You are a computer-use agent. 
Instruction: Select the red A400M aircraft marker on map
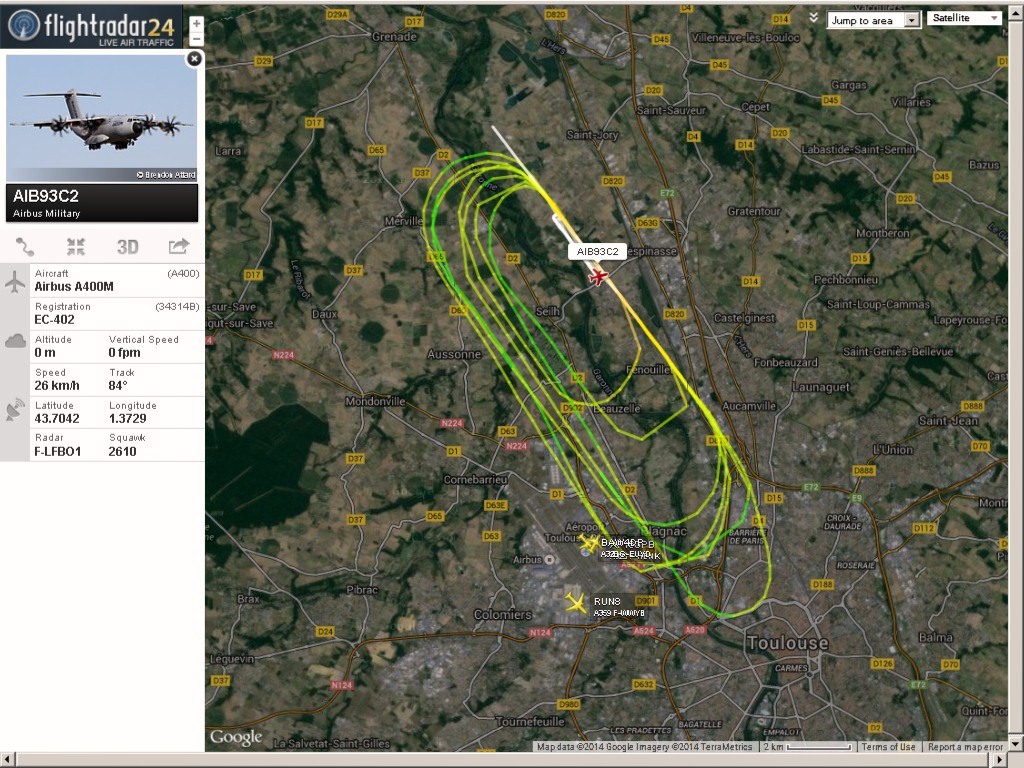pos(598,277)
